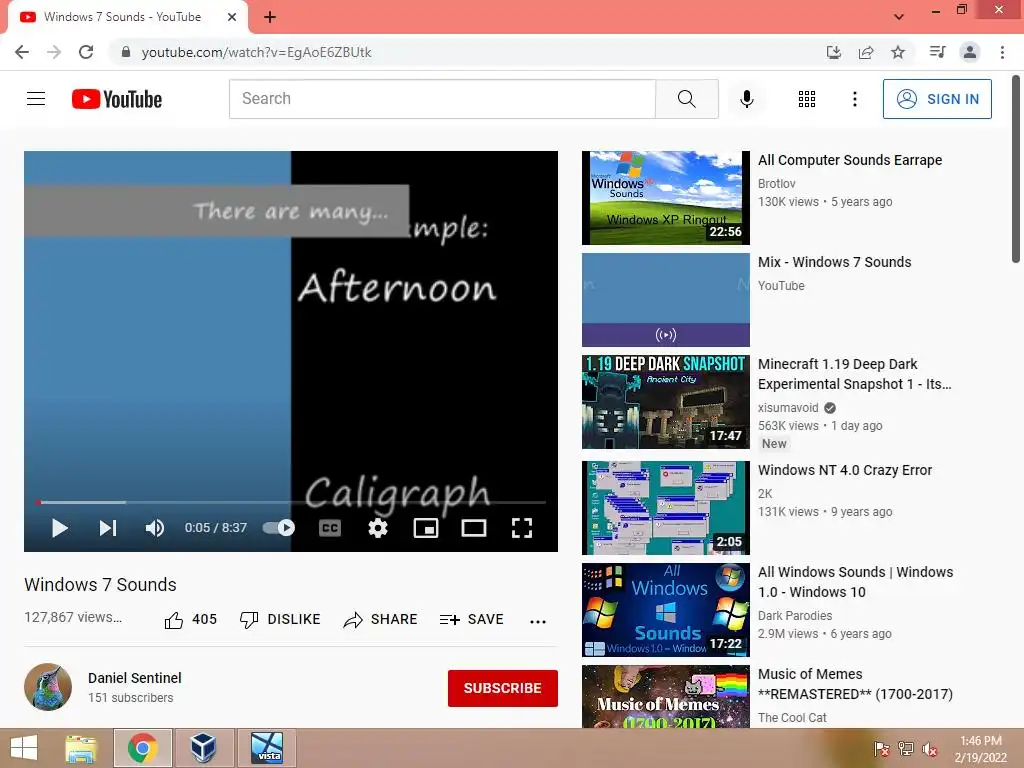The image size is (1024, 768).
Task: Enter fullscreen mode on video
Action: click(x=522, y=528)
